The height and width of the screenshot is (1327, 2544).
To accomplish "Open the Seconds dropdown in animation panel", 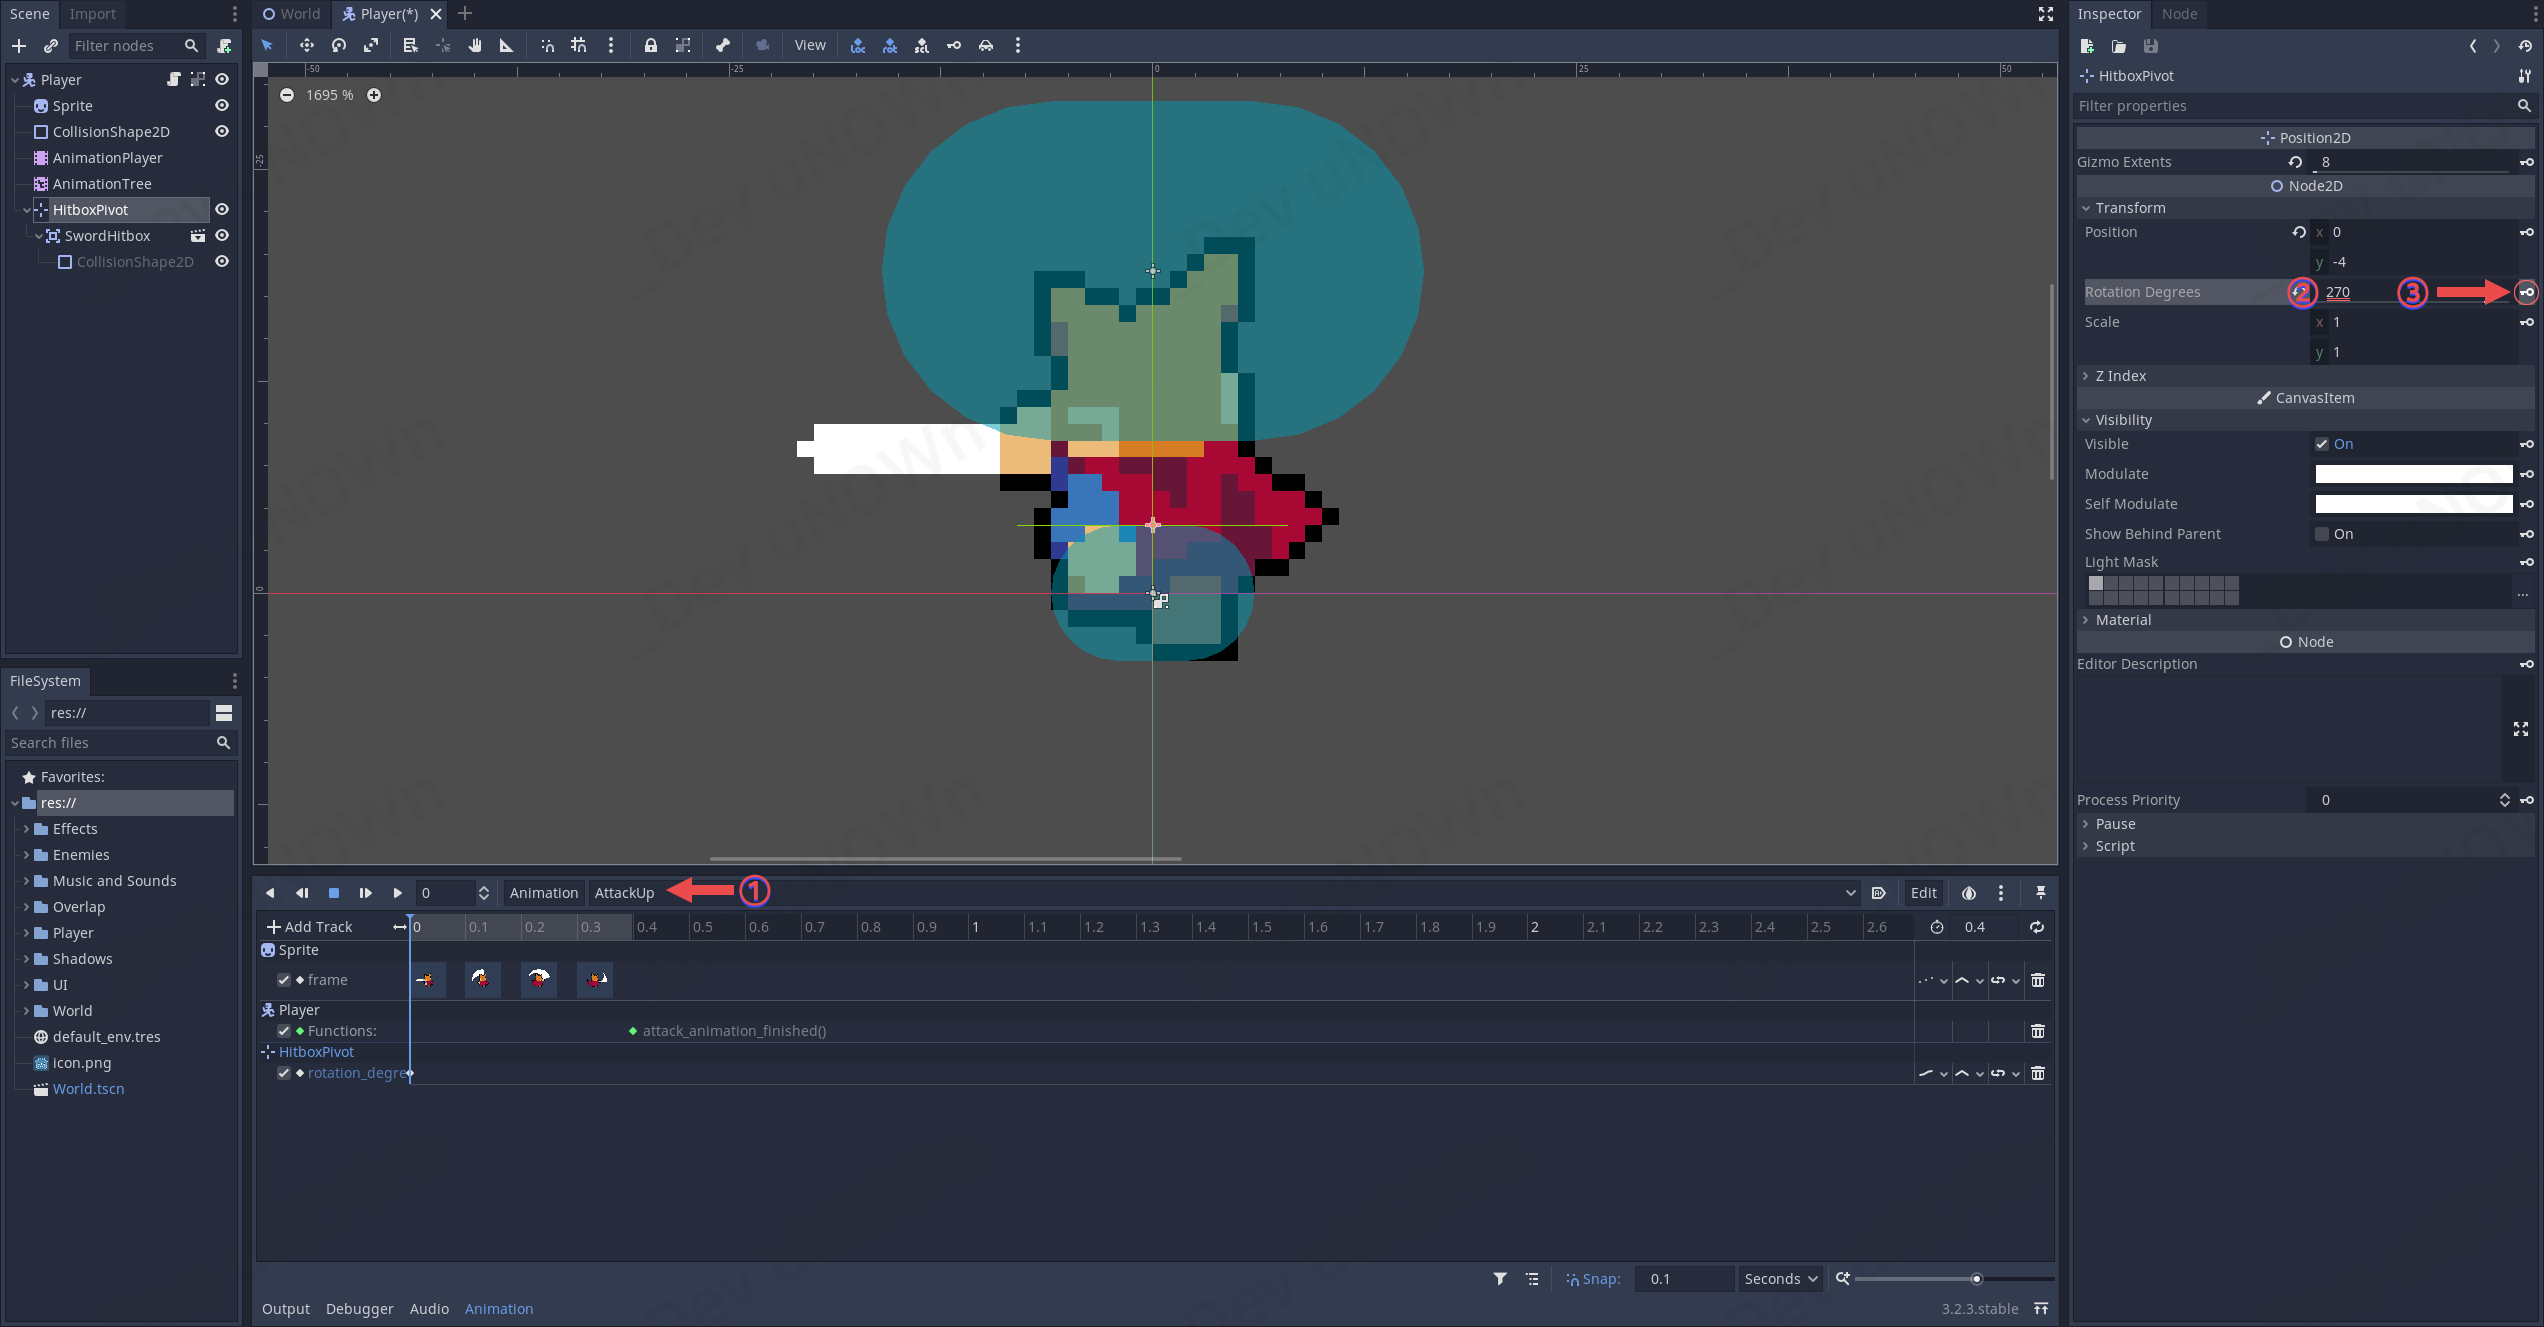I will (x=1780, y=1279).
